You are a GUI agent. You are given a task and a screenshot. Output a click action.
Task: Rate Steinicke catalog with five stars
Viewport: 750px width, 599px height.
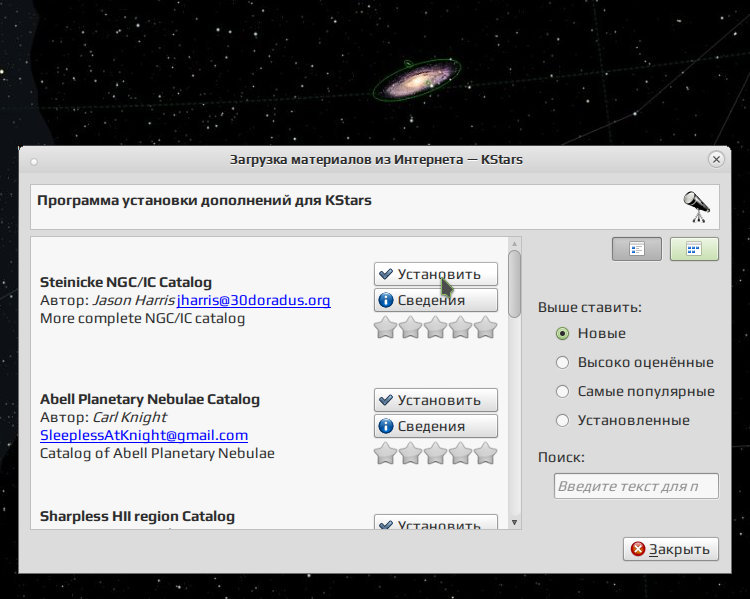pyautogui.click(x=485, y=327)
